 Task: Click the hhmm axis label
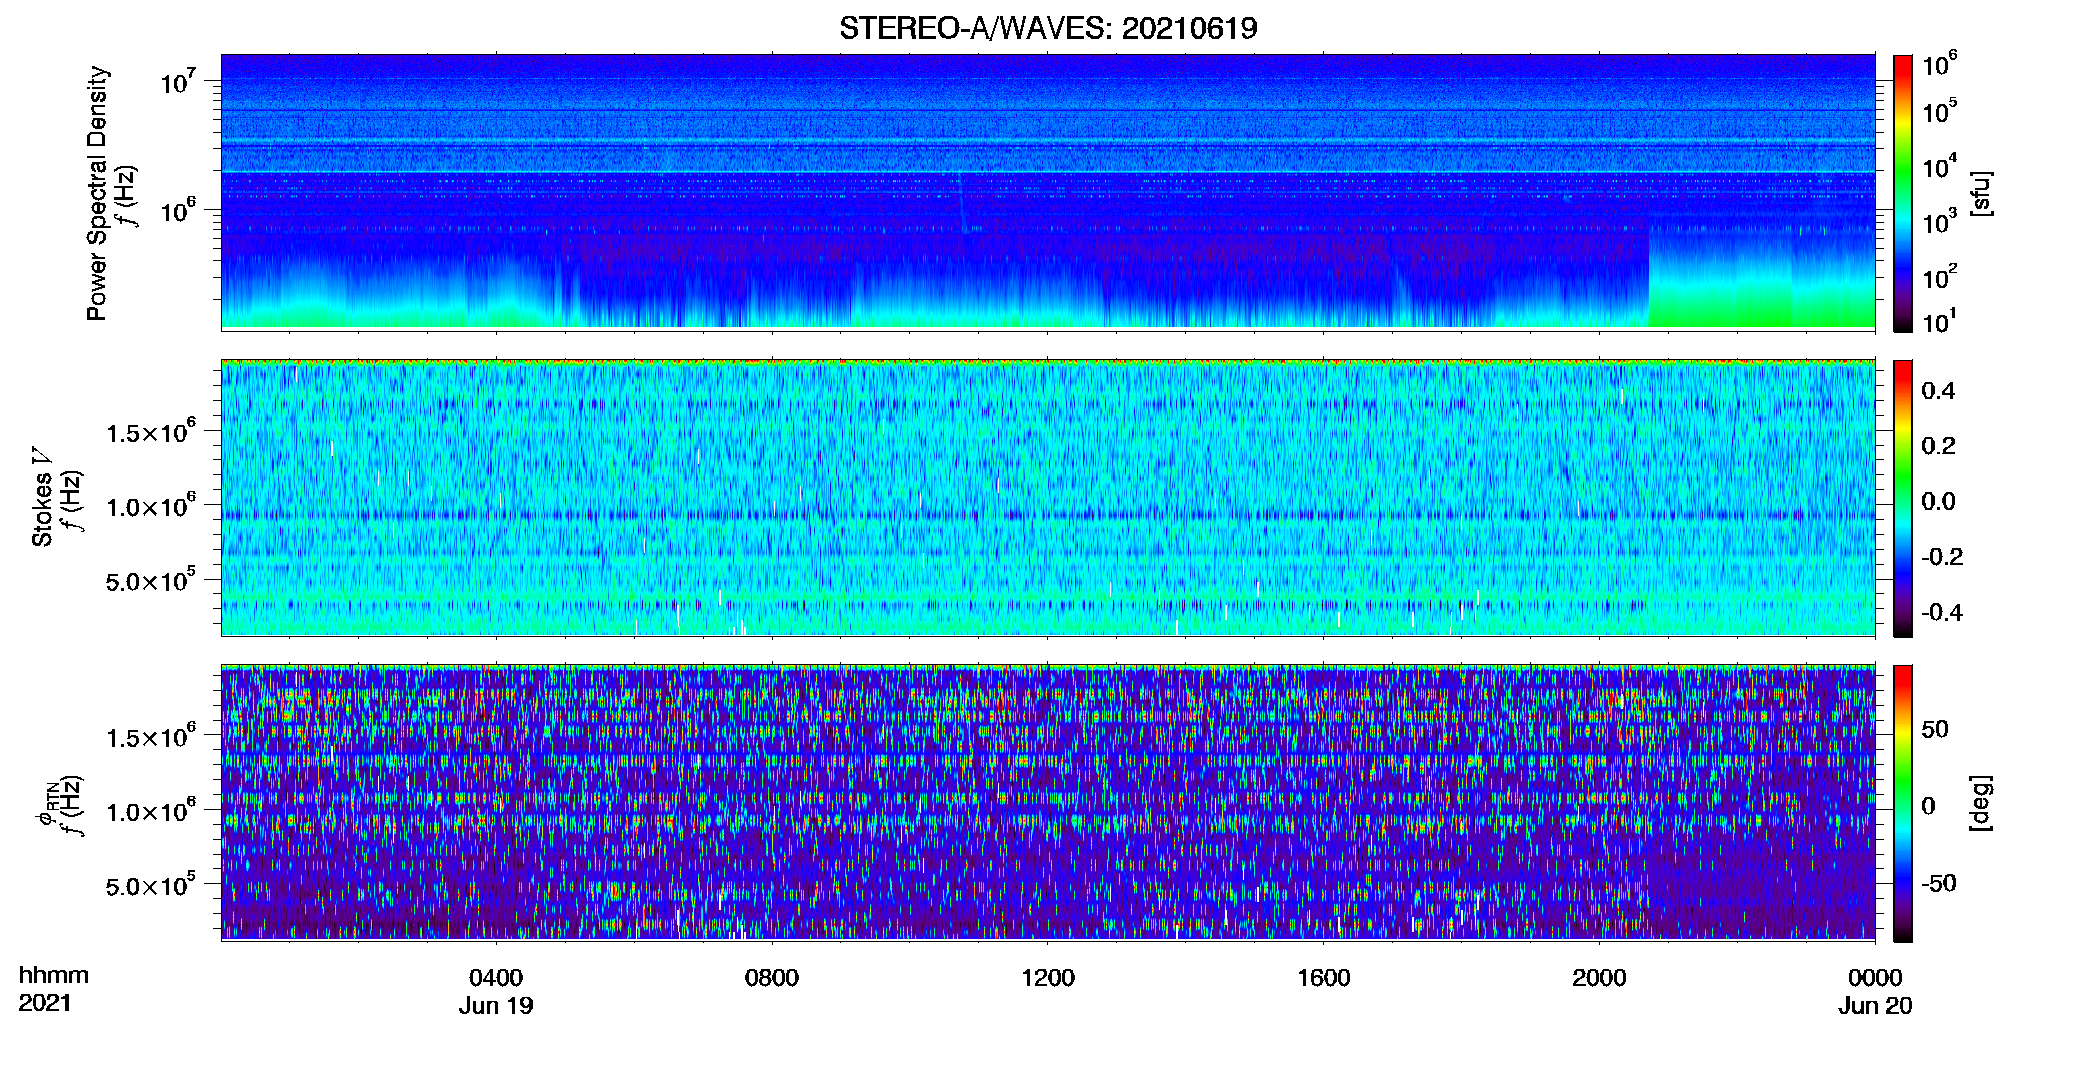pos(54,976)
